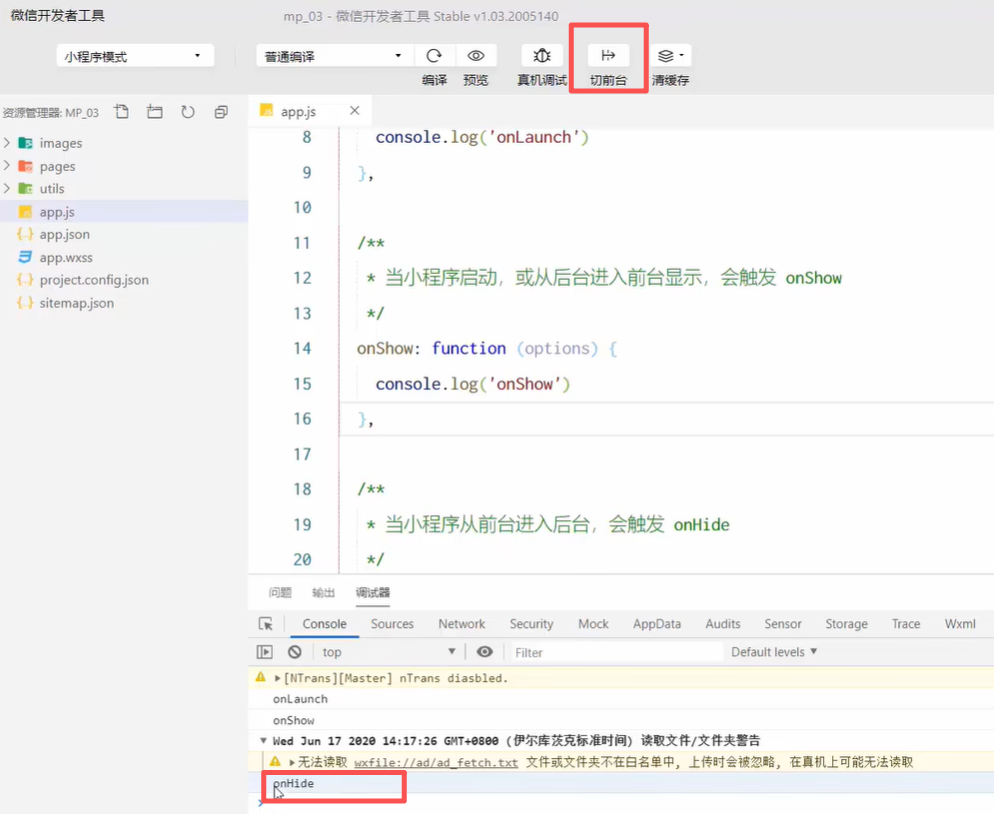Create new file in explorer
Viewport: 994px width, 814px height.
(x=121, y=112)
